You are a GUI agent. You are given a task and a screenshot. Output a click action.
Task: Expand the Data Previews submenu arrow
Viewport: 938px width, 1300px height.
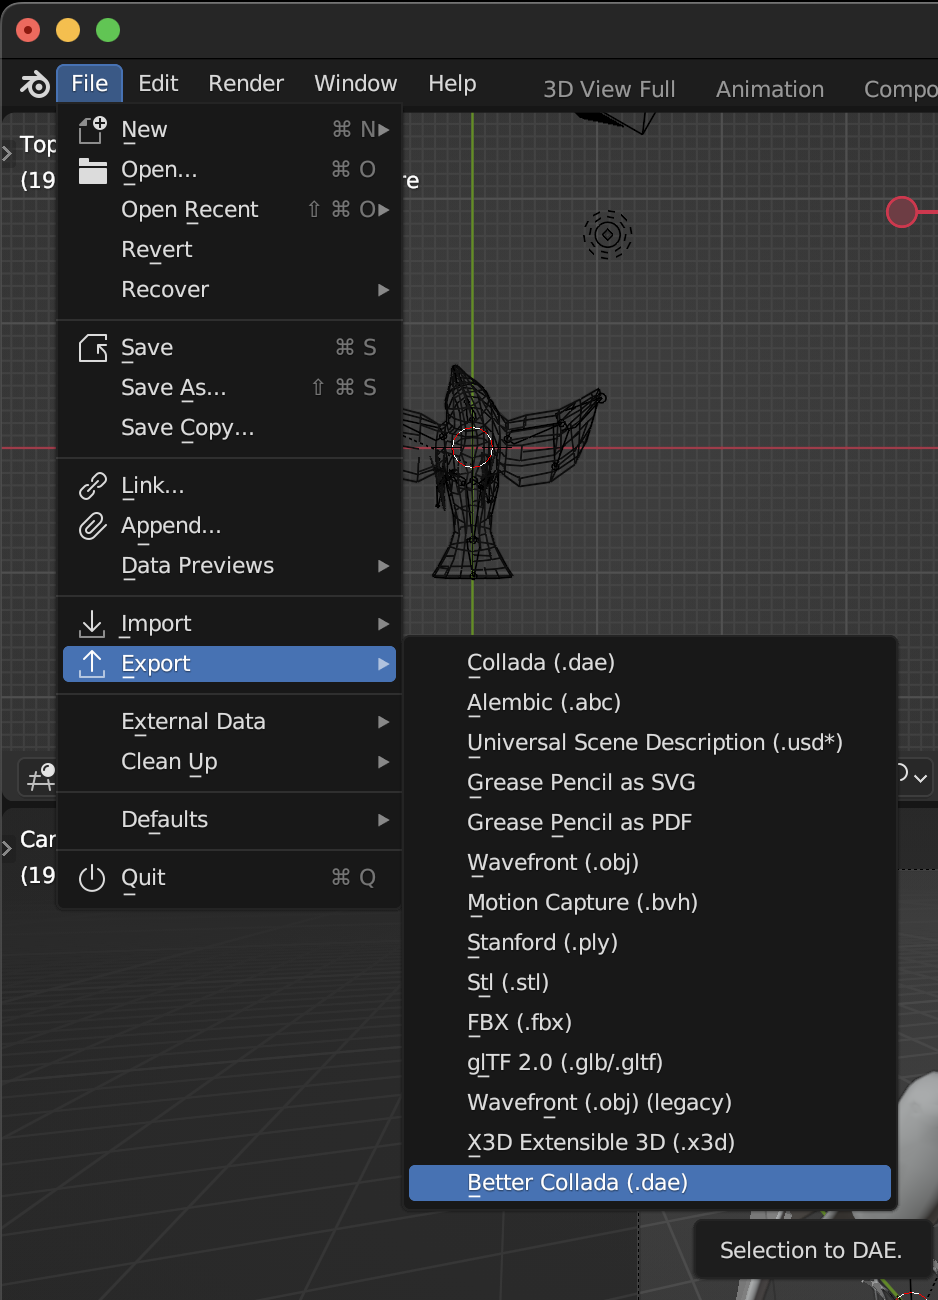pyautogui.click(x=384, y=566)
